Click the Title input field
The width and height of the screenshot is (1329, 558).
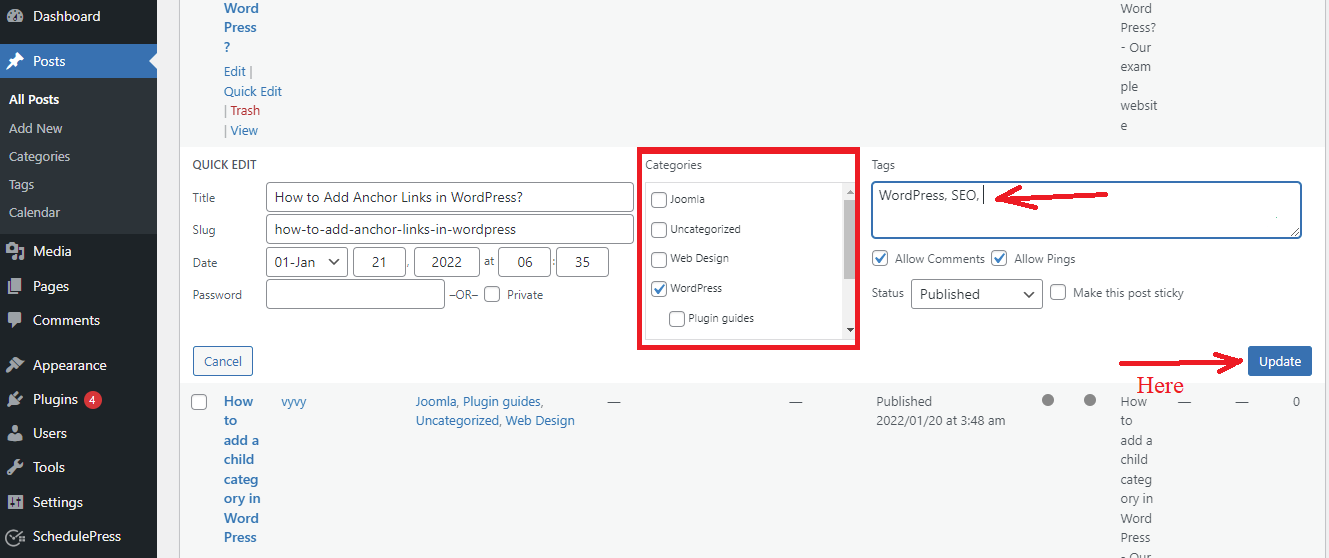pos(450,197)
